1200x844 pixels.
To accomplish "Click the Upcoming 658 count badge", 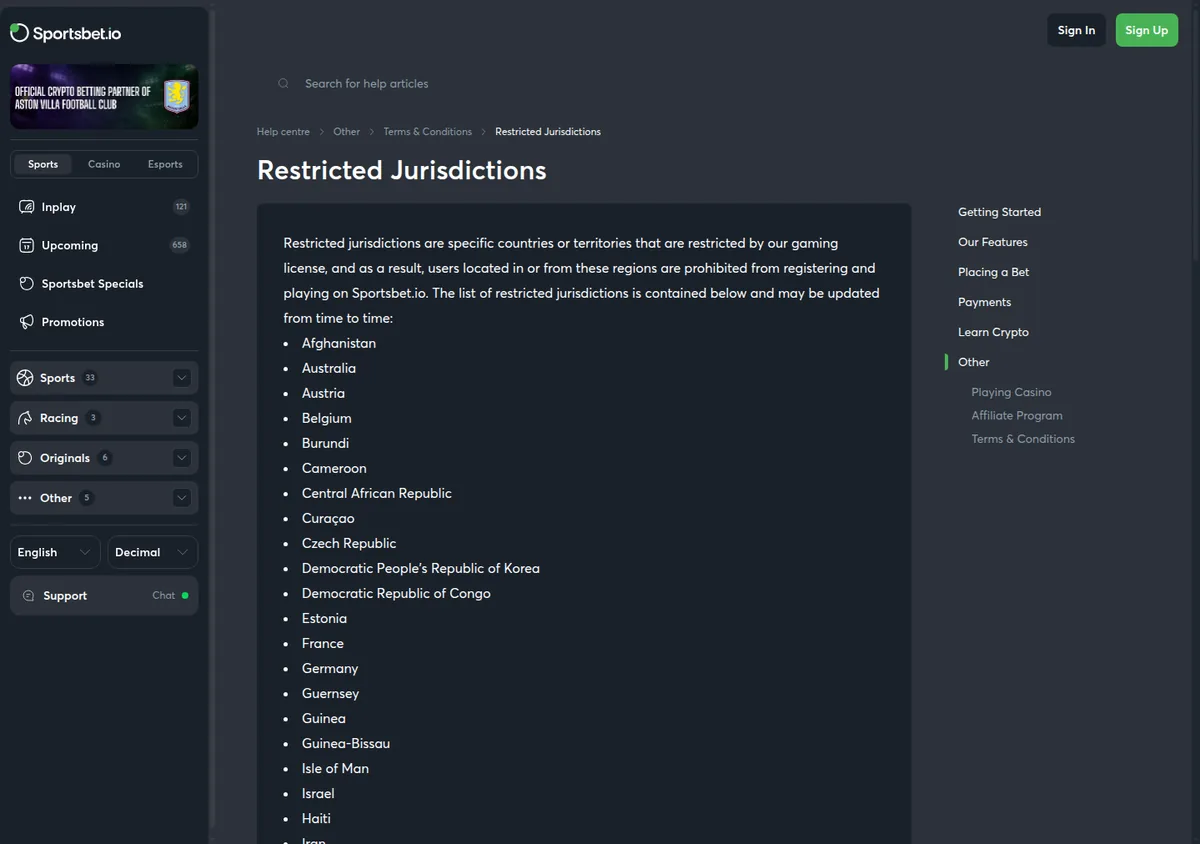I will (x=180, y=245).
